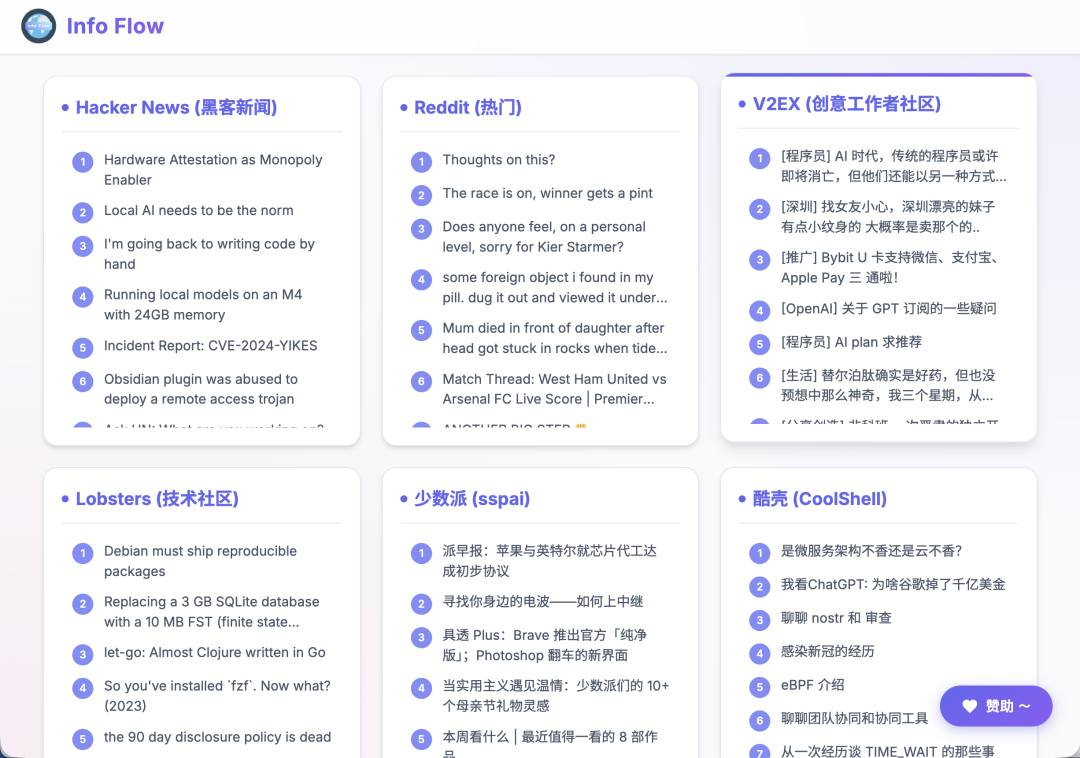Screen dimensions: 1080x758
Task: Open 是微服务架构不香还是云不香?
Action: (871, 551)
